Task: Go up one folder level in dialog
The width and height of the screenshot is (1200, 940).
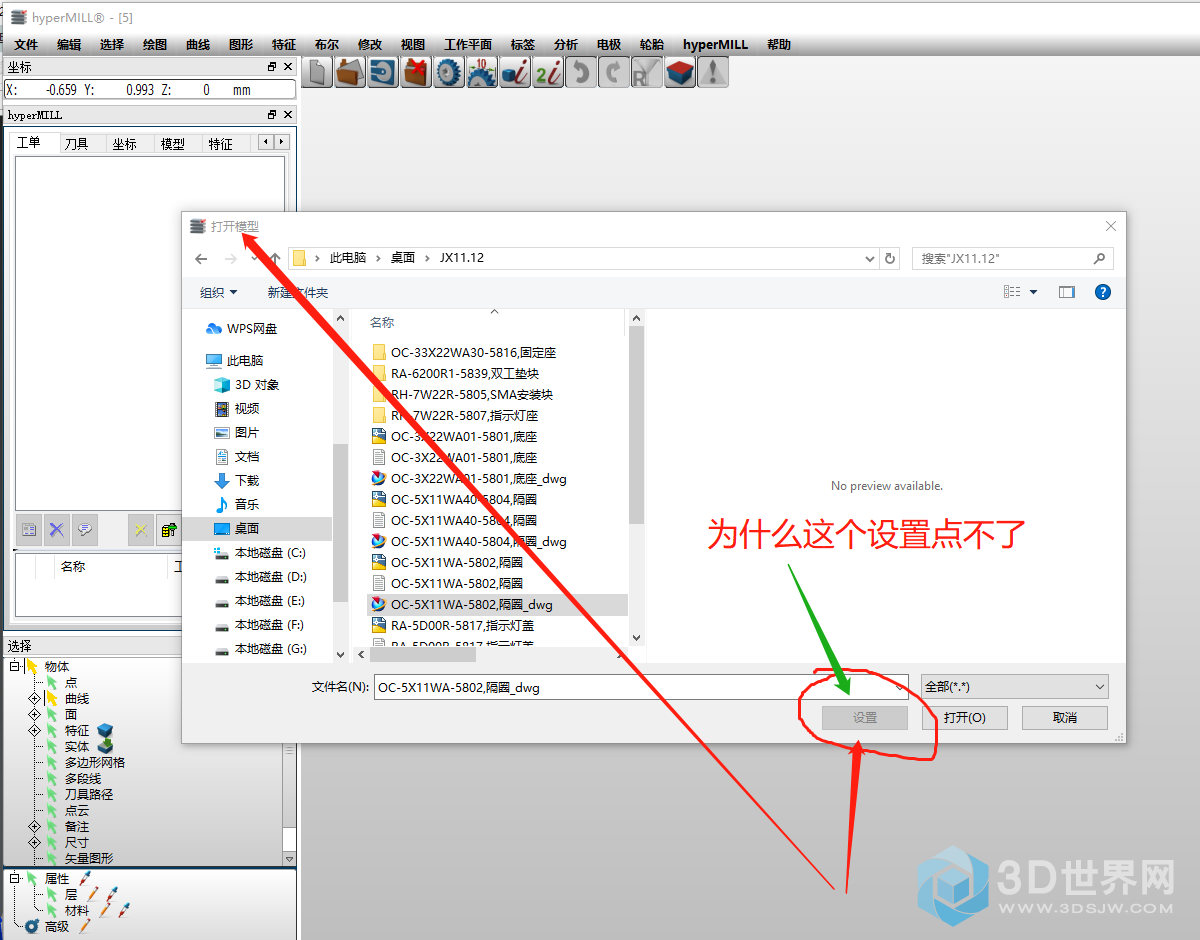Action: (275, 258)
